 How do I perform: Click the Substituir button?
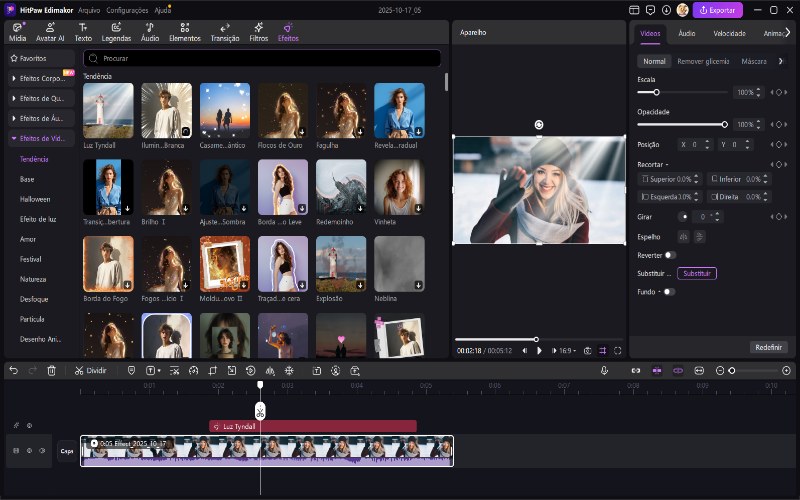pos(696,273)
